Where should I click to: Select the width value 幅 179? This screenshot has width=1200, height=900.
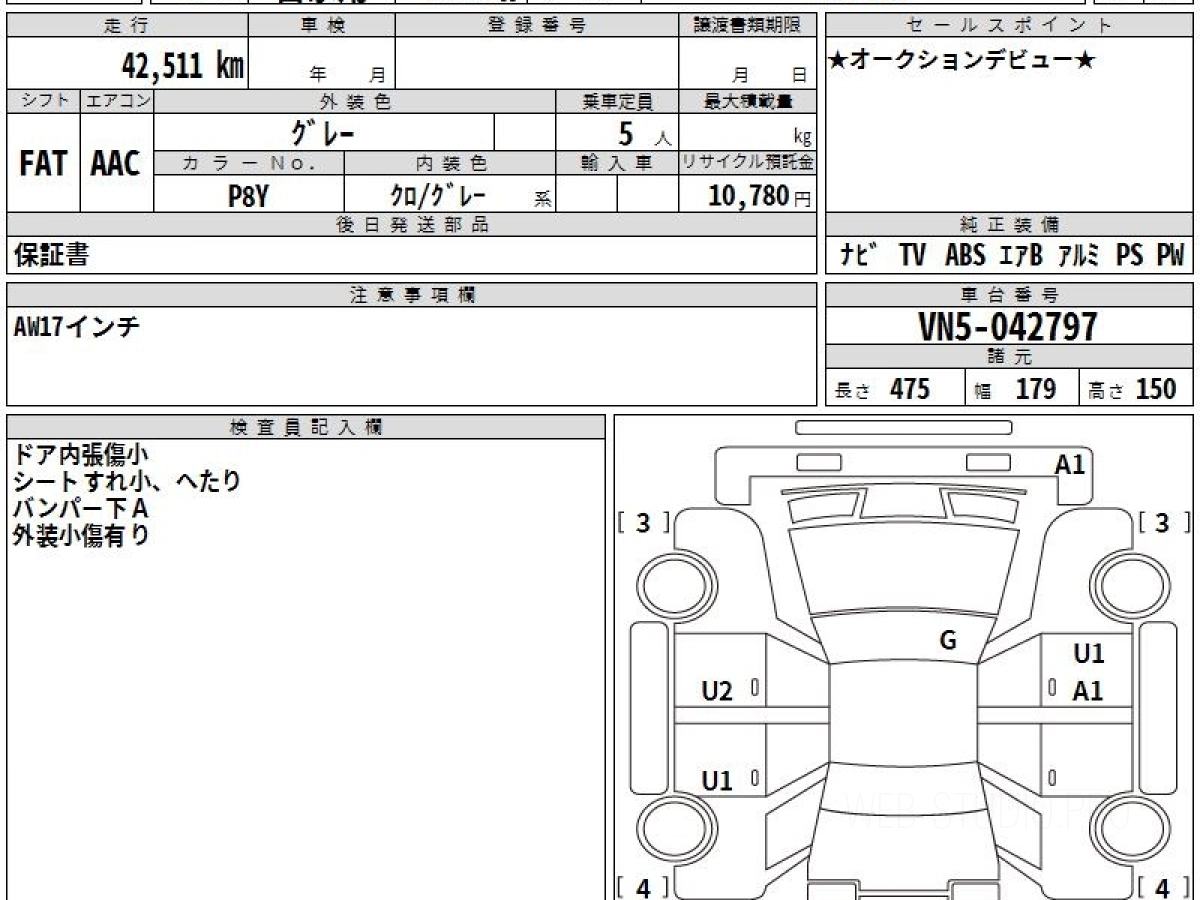pos(1016,389)
